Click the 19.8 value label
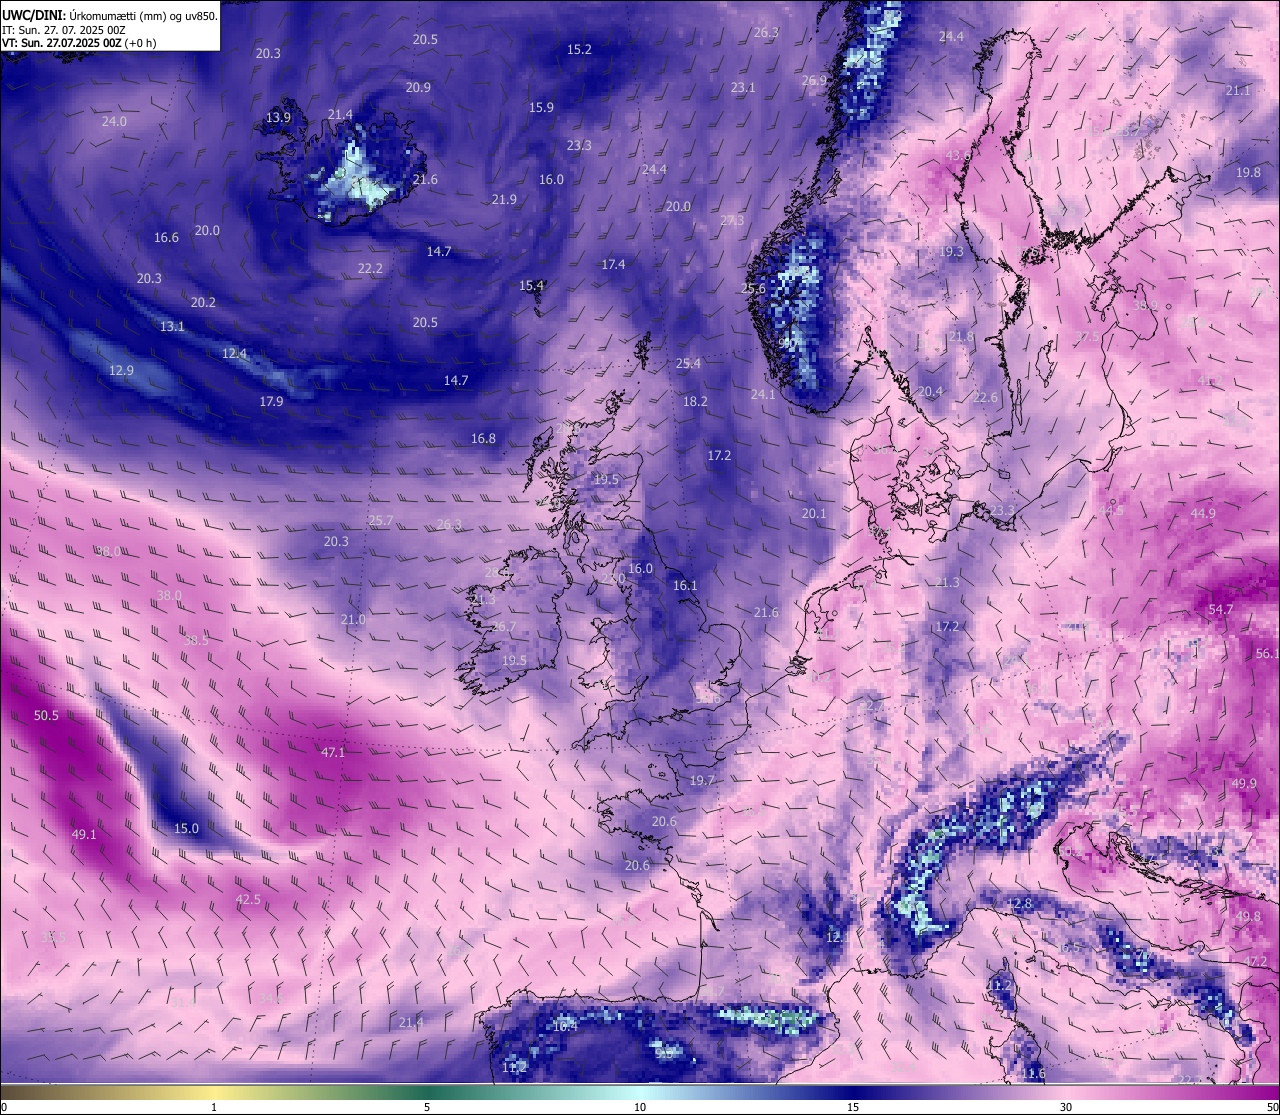1280x1115 pixels. tap(1248, 172)
